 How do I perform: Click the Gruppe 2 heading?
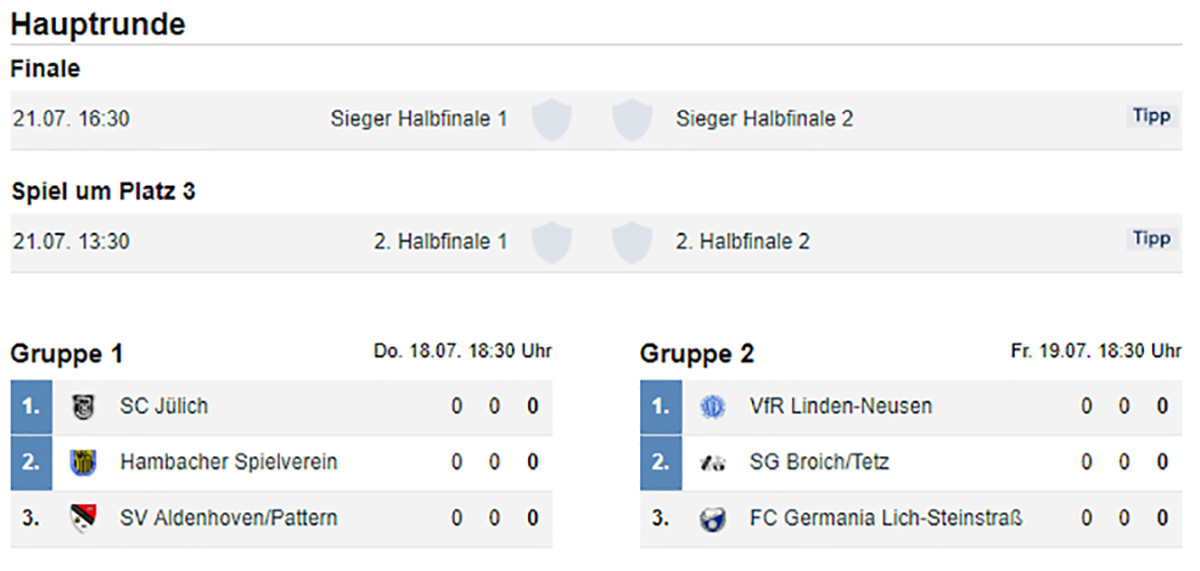point(697,354)
